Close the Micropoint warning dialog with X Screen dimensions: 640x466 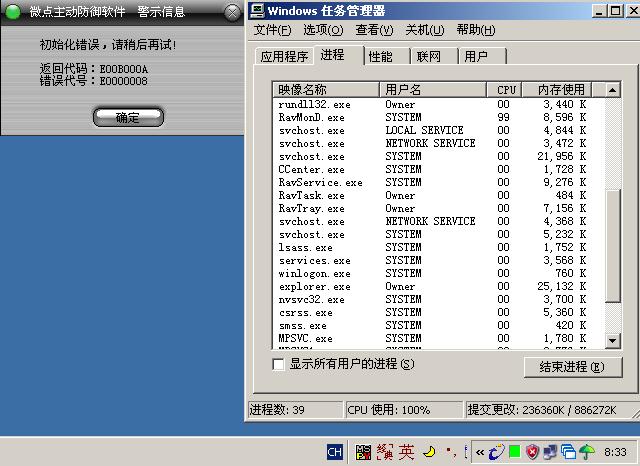[233, 12]
